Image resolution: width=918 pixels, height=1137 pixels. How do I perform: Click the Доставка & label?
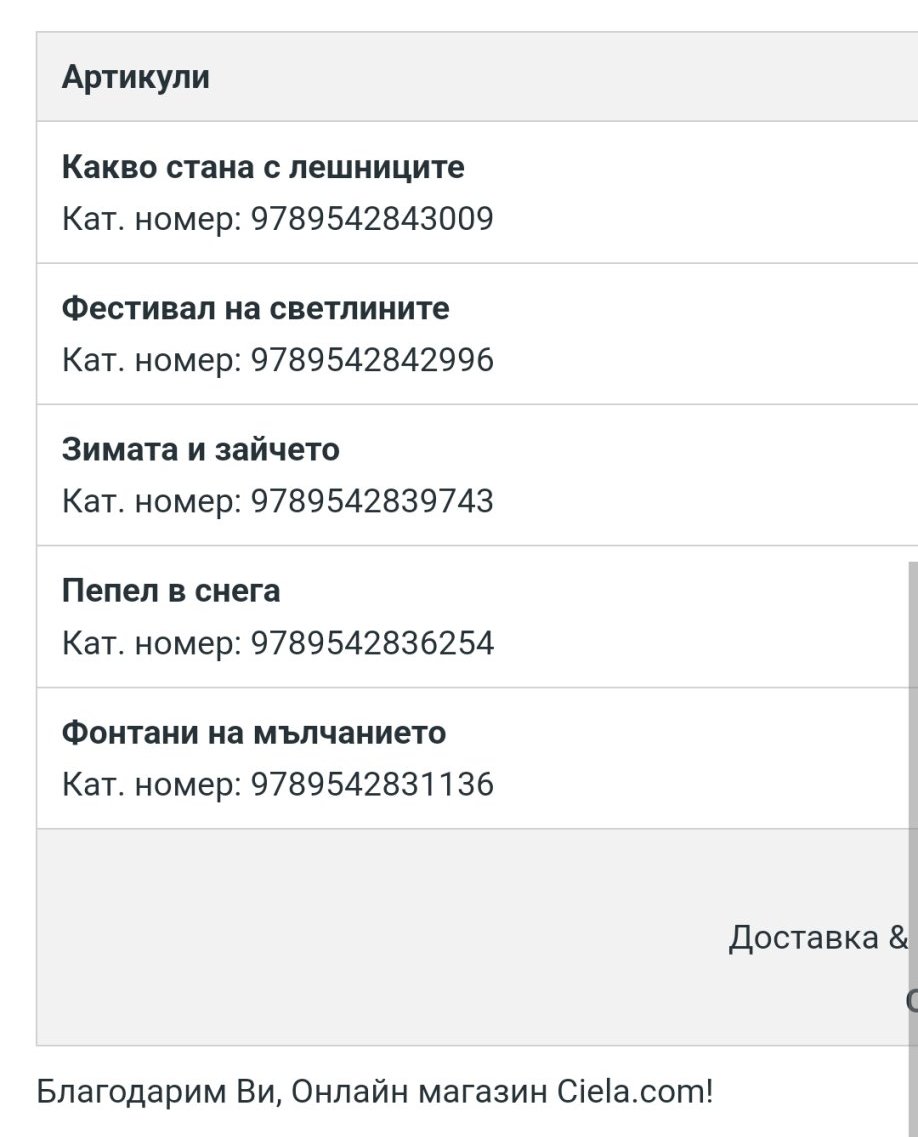point(818,938)
